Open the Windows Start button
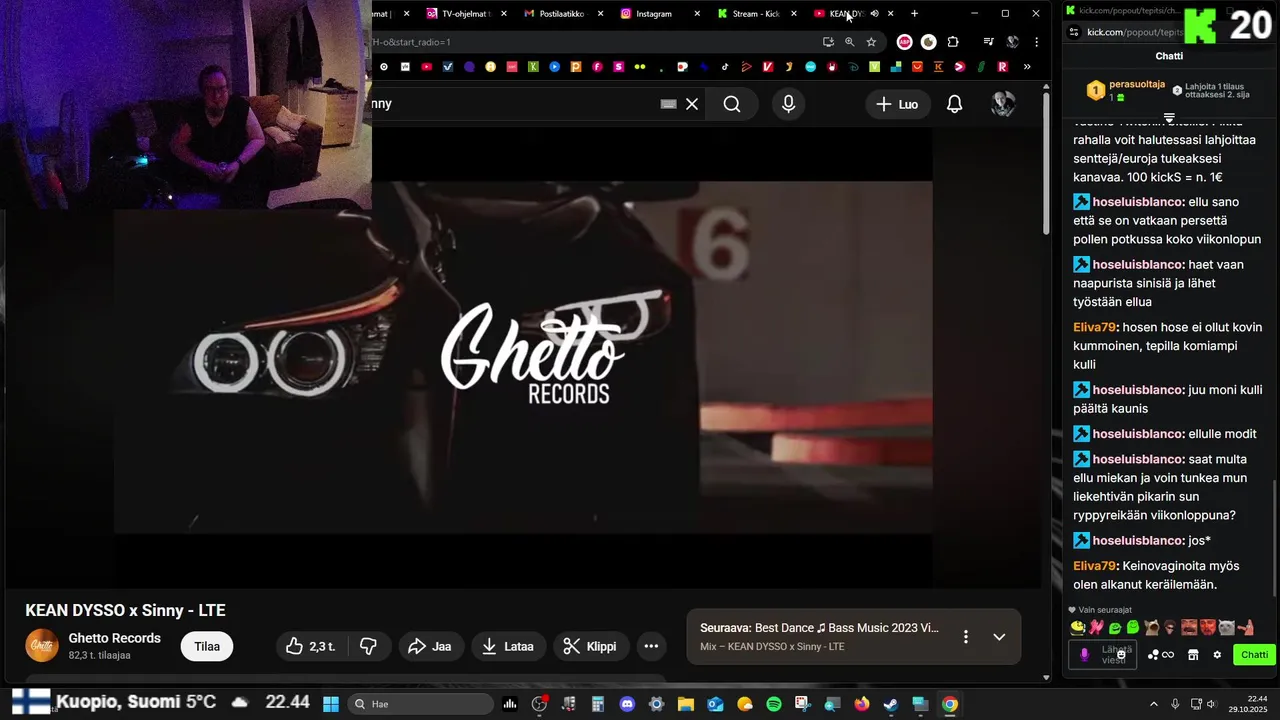 331,704
